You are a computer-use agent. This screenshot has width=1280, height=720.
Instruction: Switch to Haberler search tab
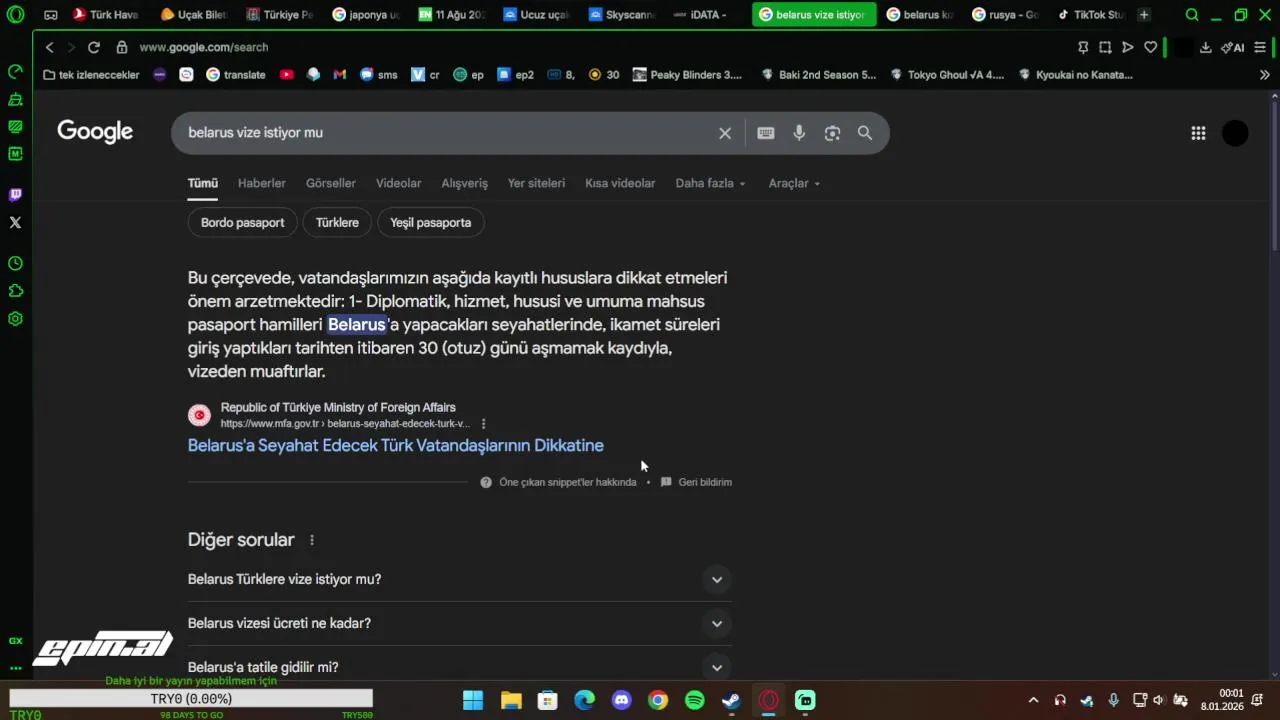(262, 183)
